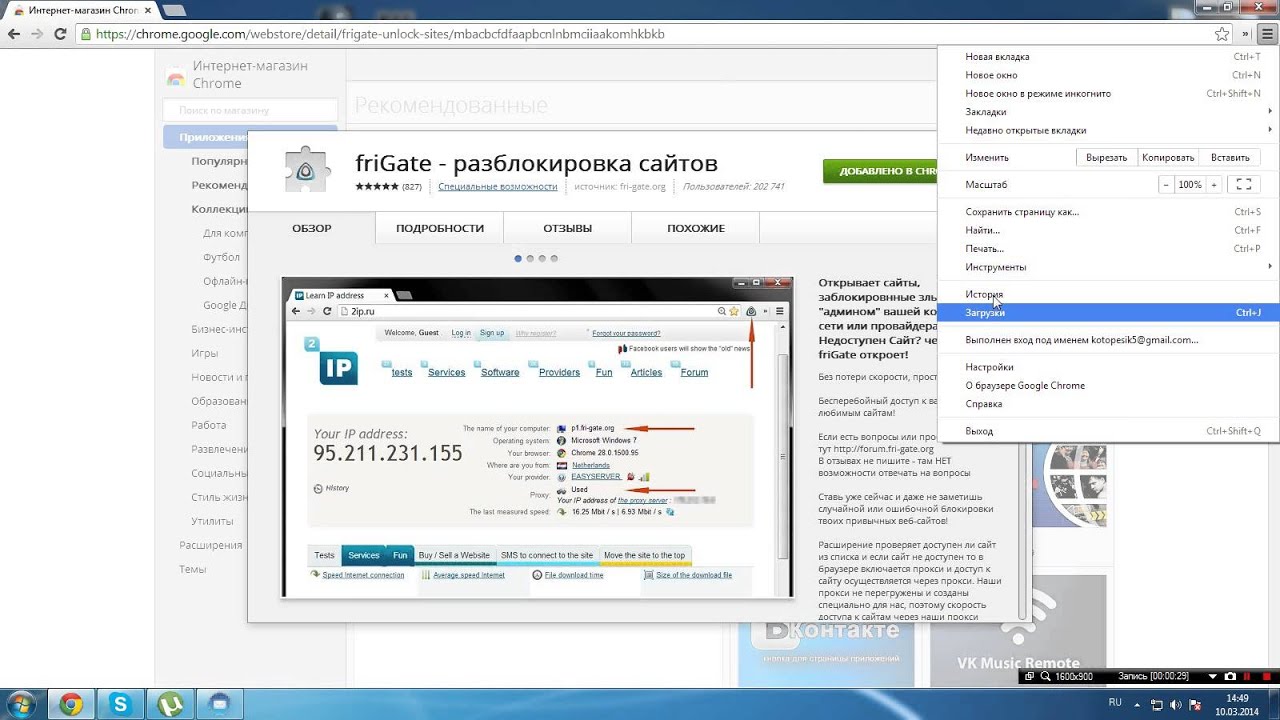Open the taskbar clock showing 14:49
Viewport: 1280px width, 720px height.
(x=1237, y=704)
